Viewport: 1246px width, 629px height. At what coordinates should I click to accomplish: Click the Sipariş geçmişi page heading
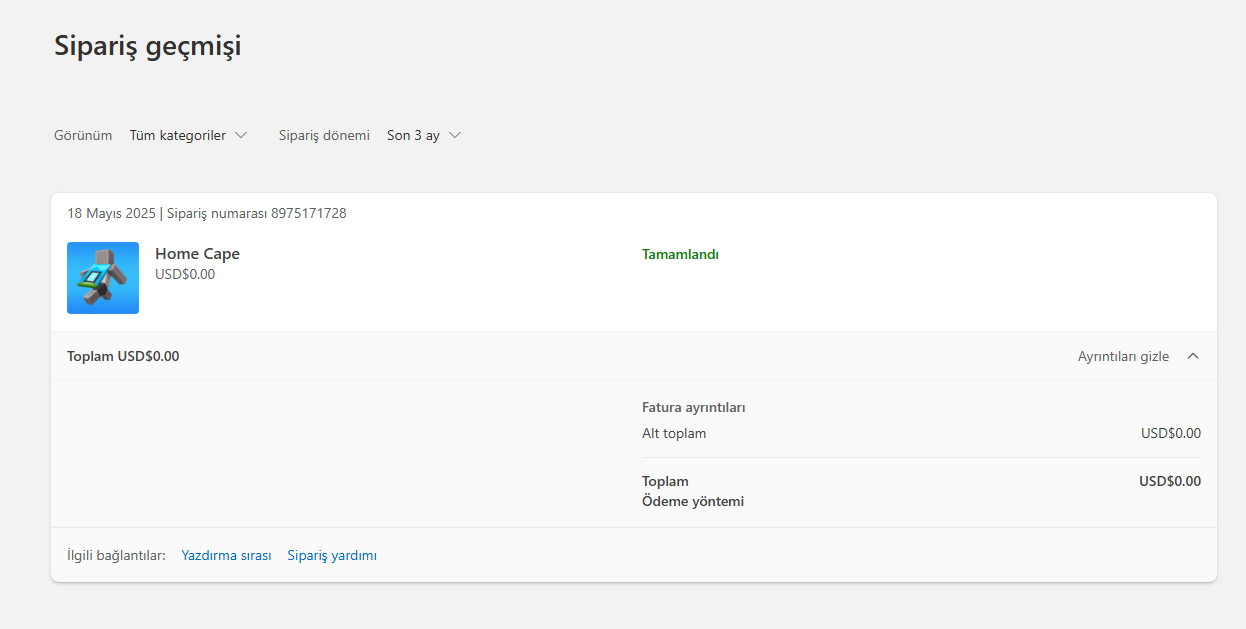[x=147, y=46]
